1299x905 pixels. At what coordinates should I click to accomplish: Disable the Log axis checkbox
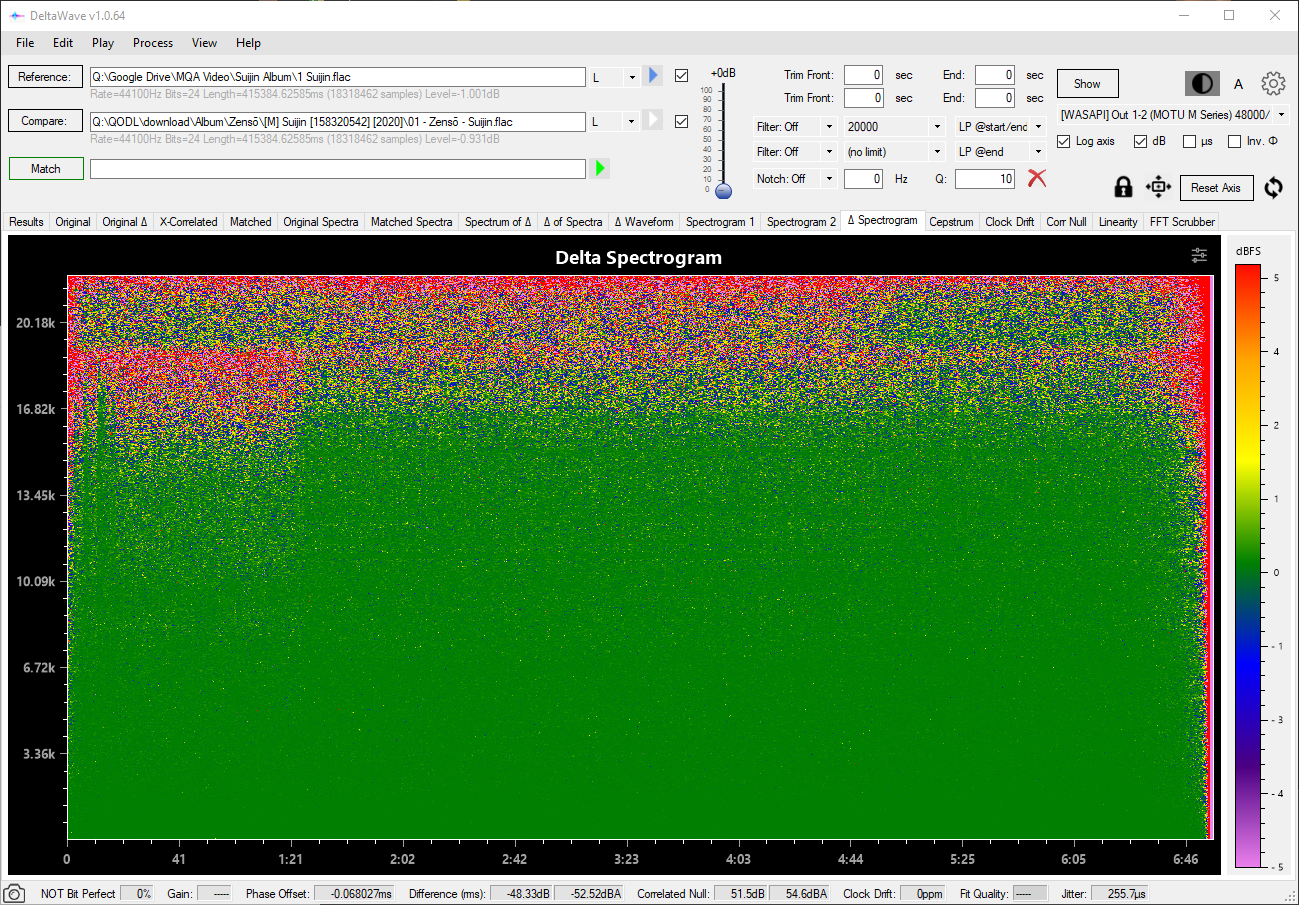1064,141
